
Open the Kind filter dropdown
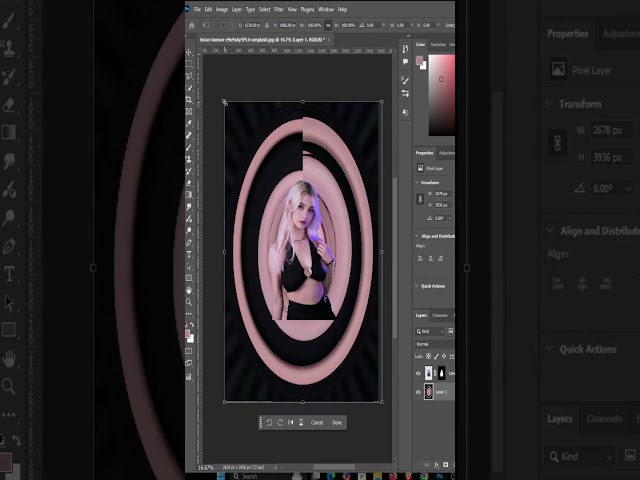pyautogui.click(x=430, y=331)
